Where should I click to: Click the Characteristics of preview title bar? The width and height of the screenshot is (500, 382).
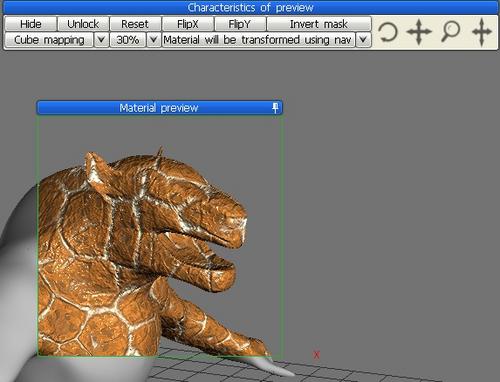(x=250, y=7)
